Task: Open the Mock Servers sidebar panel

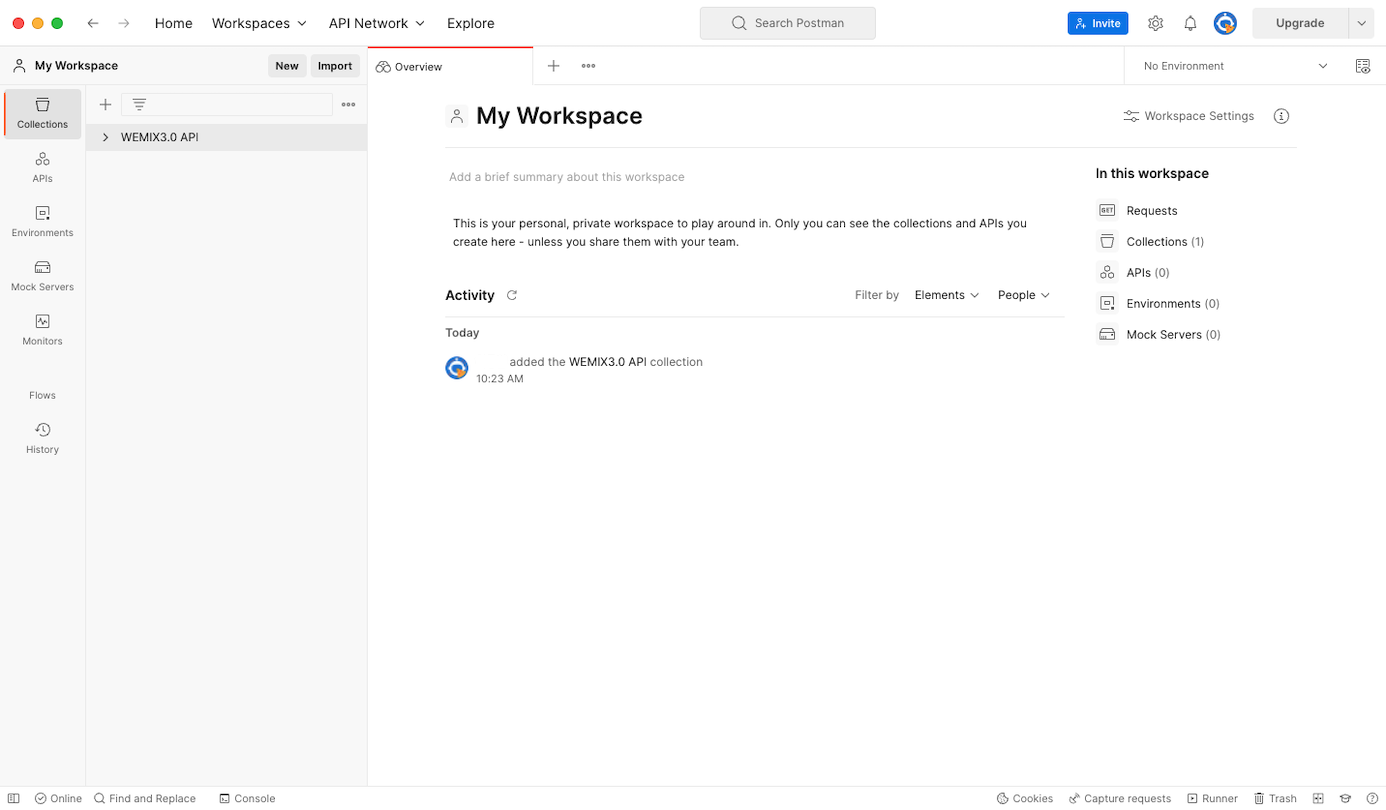Action: 42,275
